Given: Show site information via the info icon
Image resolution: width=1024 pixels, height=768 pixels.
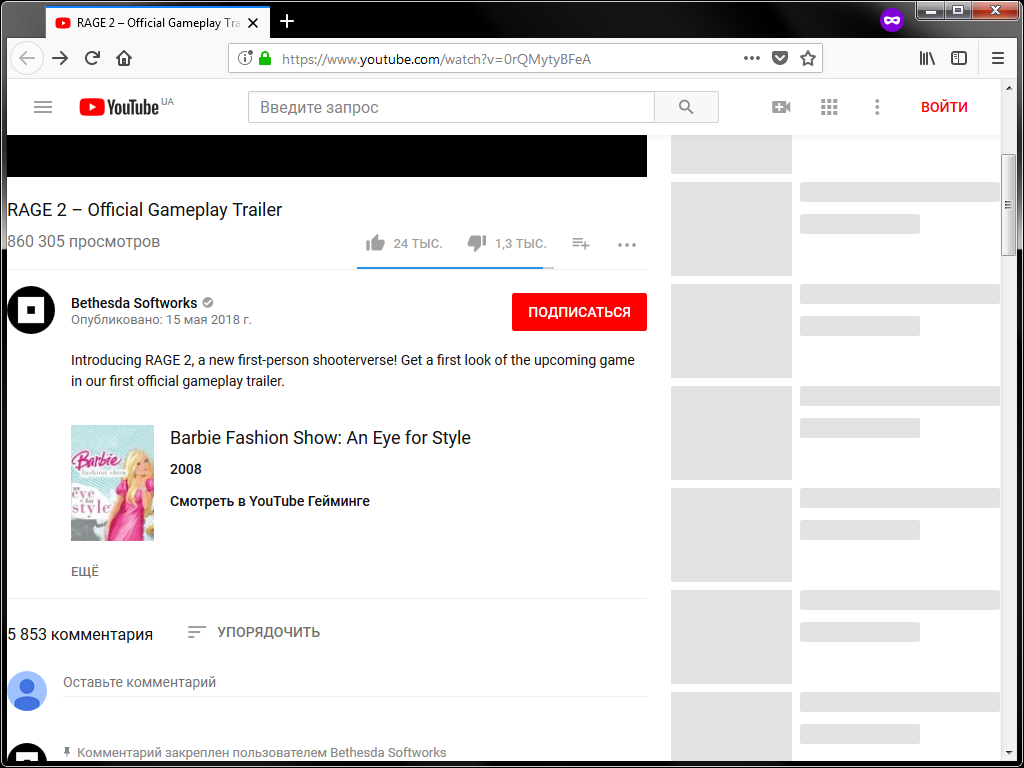Looking at the screenshot, I should pyautogui.click(x=245, y=59).
